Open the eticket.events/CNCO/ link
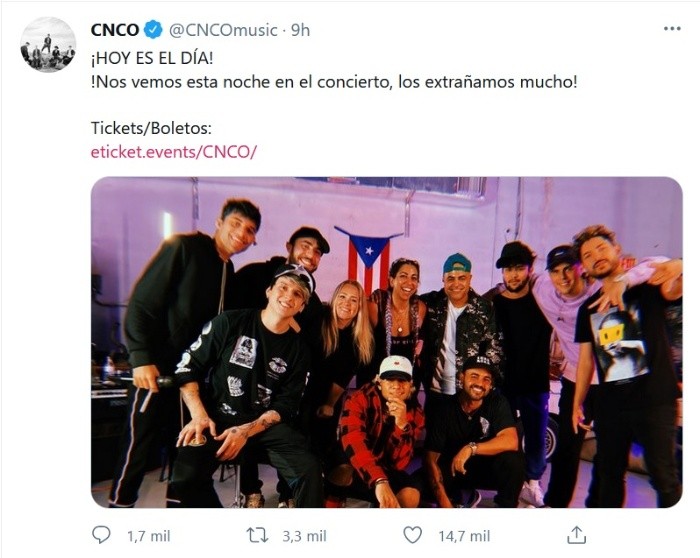700x558 pixels. 173,151
